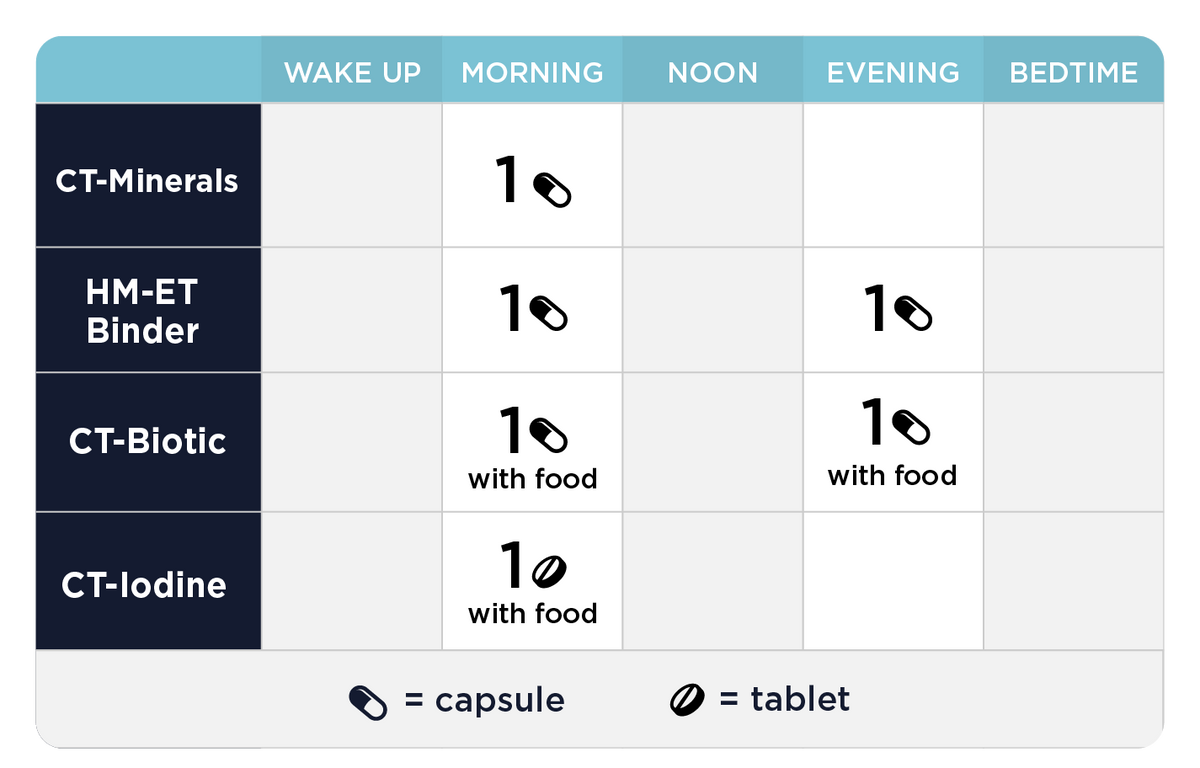Screen dimensions: 1200x768
Task: Click the CT-Minerals morning capsule icon
Action: (551, 190)
